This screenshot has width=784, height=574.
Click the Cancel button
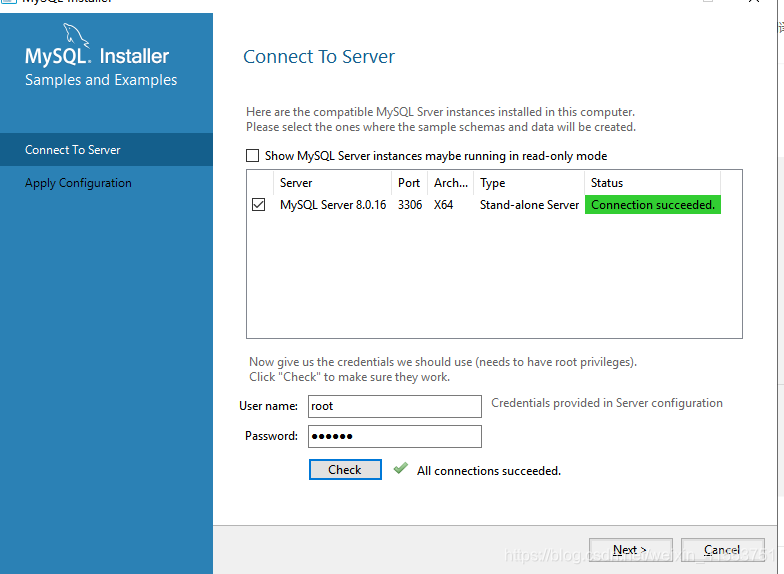point(722,550)
